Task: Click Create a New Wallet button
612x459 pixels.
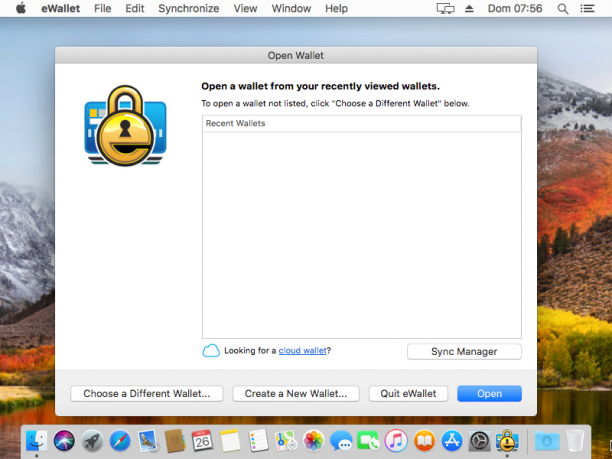Action: click(296, 393)
